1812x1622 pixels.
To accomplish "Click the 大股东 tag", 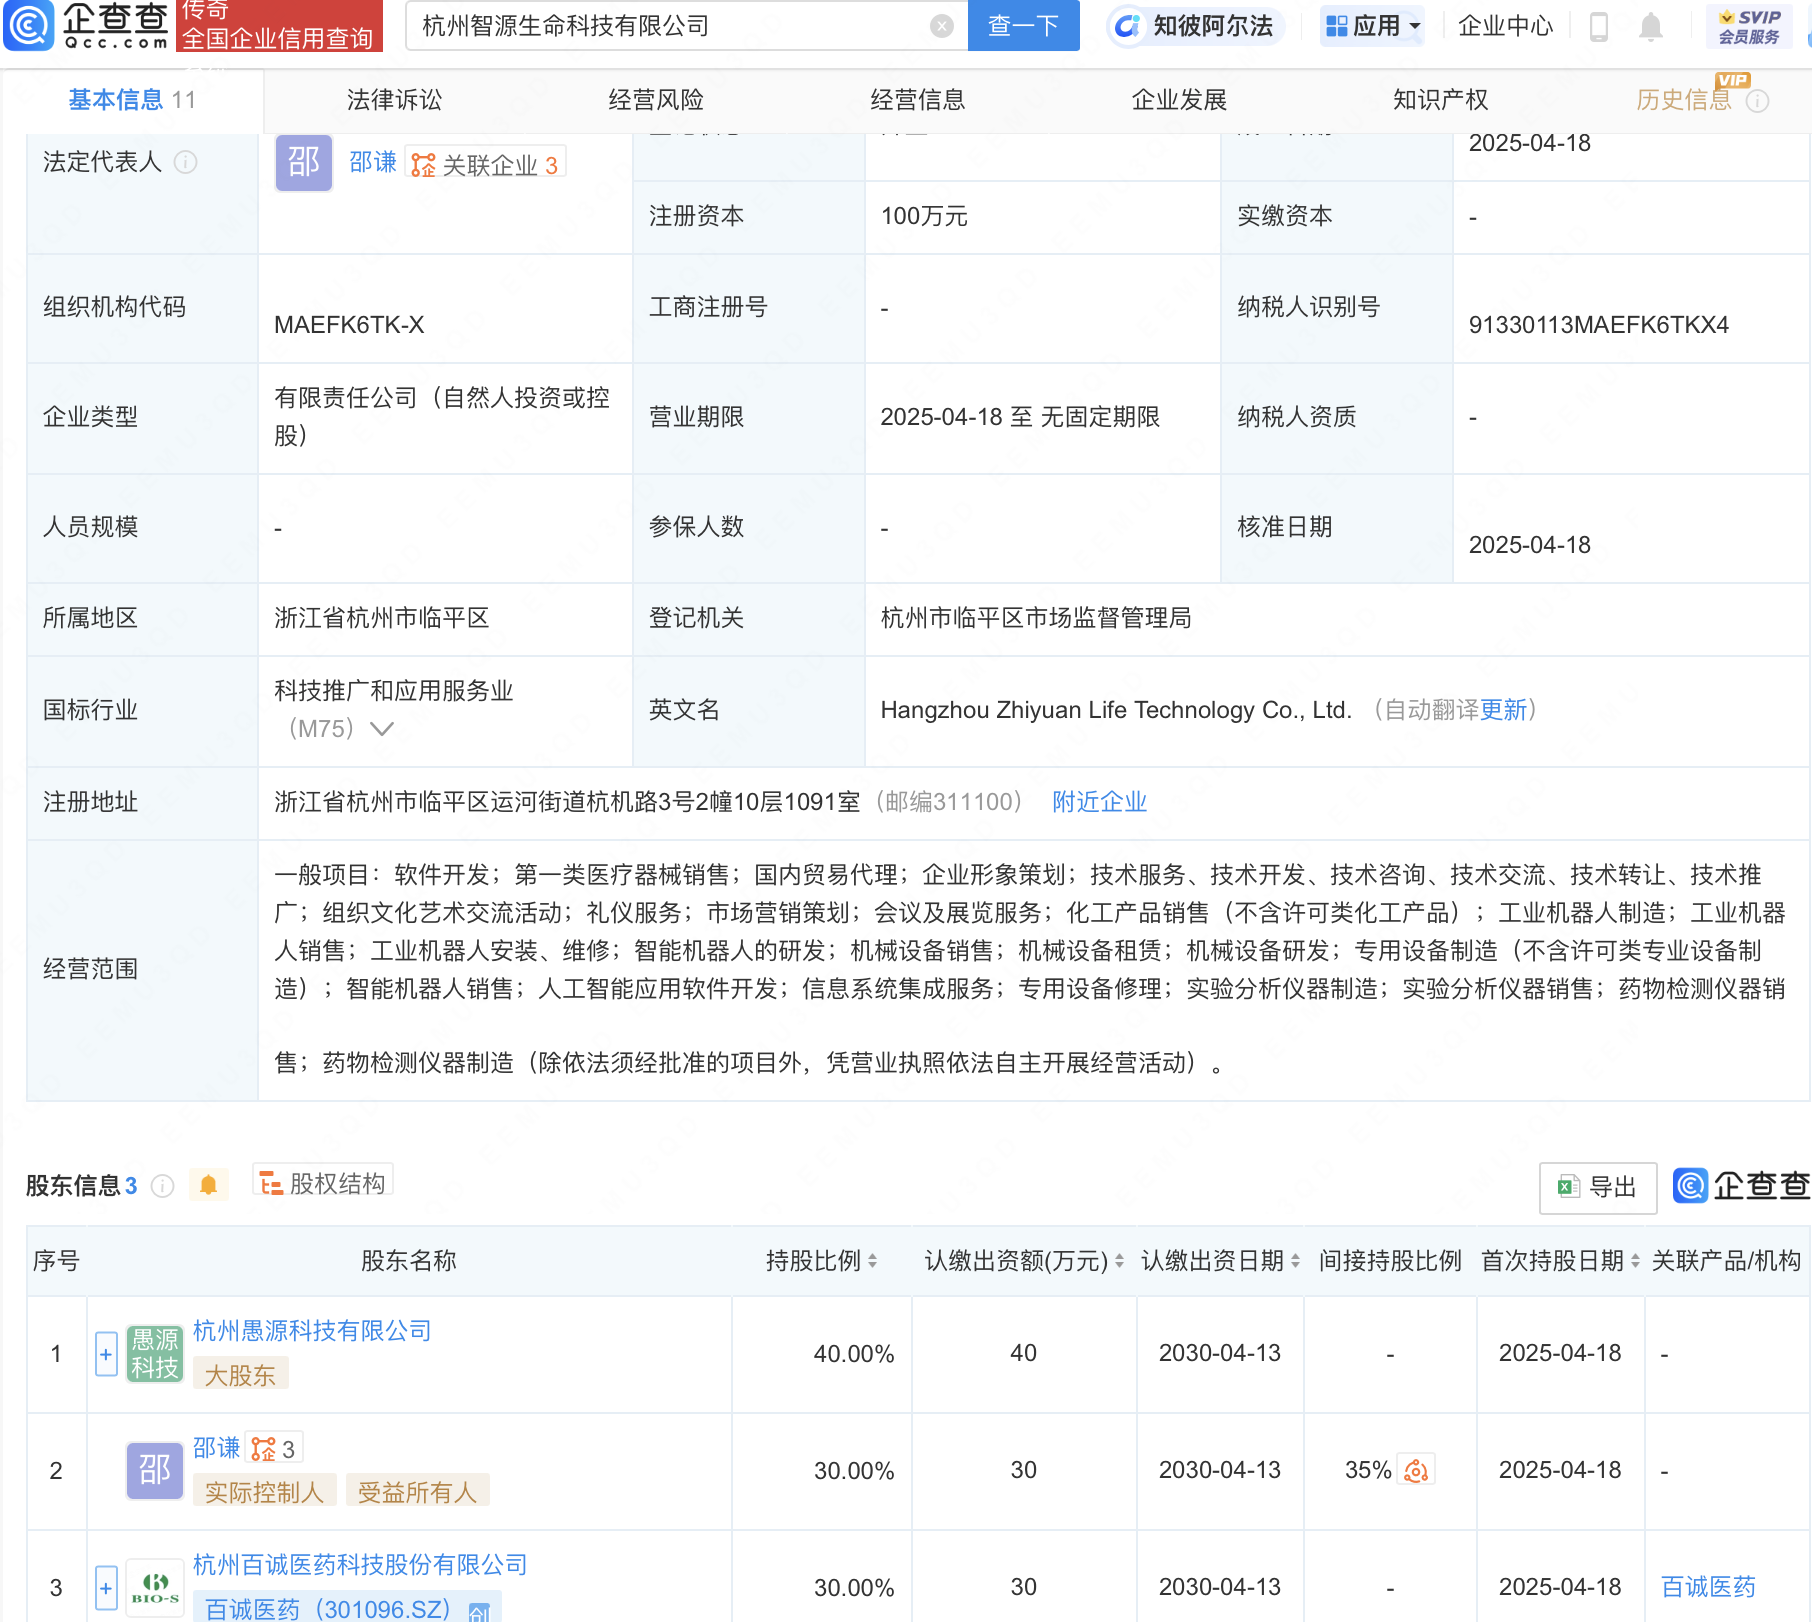I will (240, 1375).
